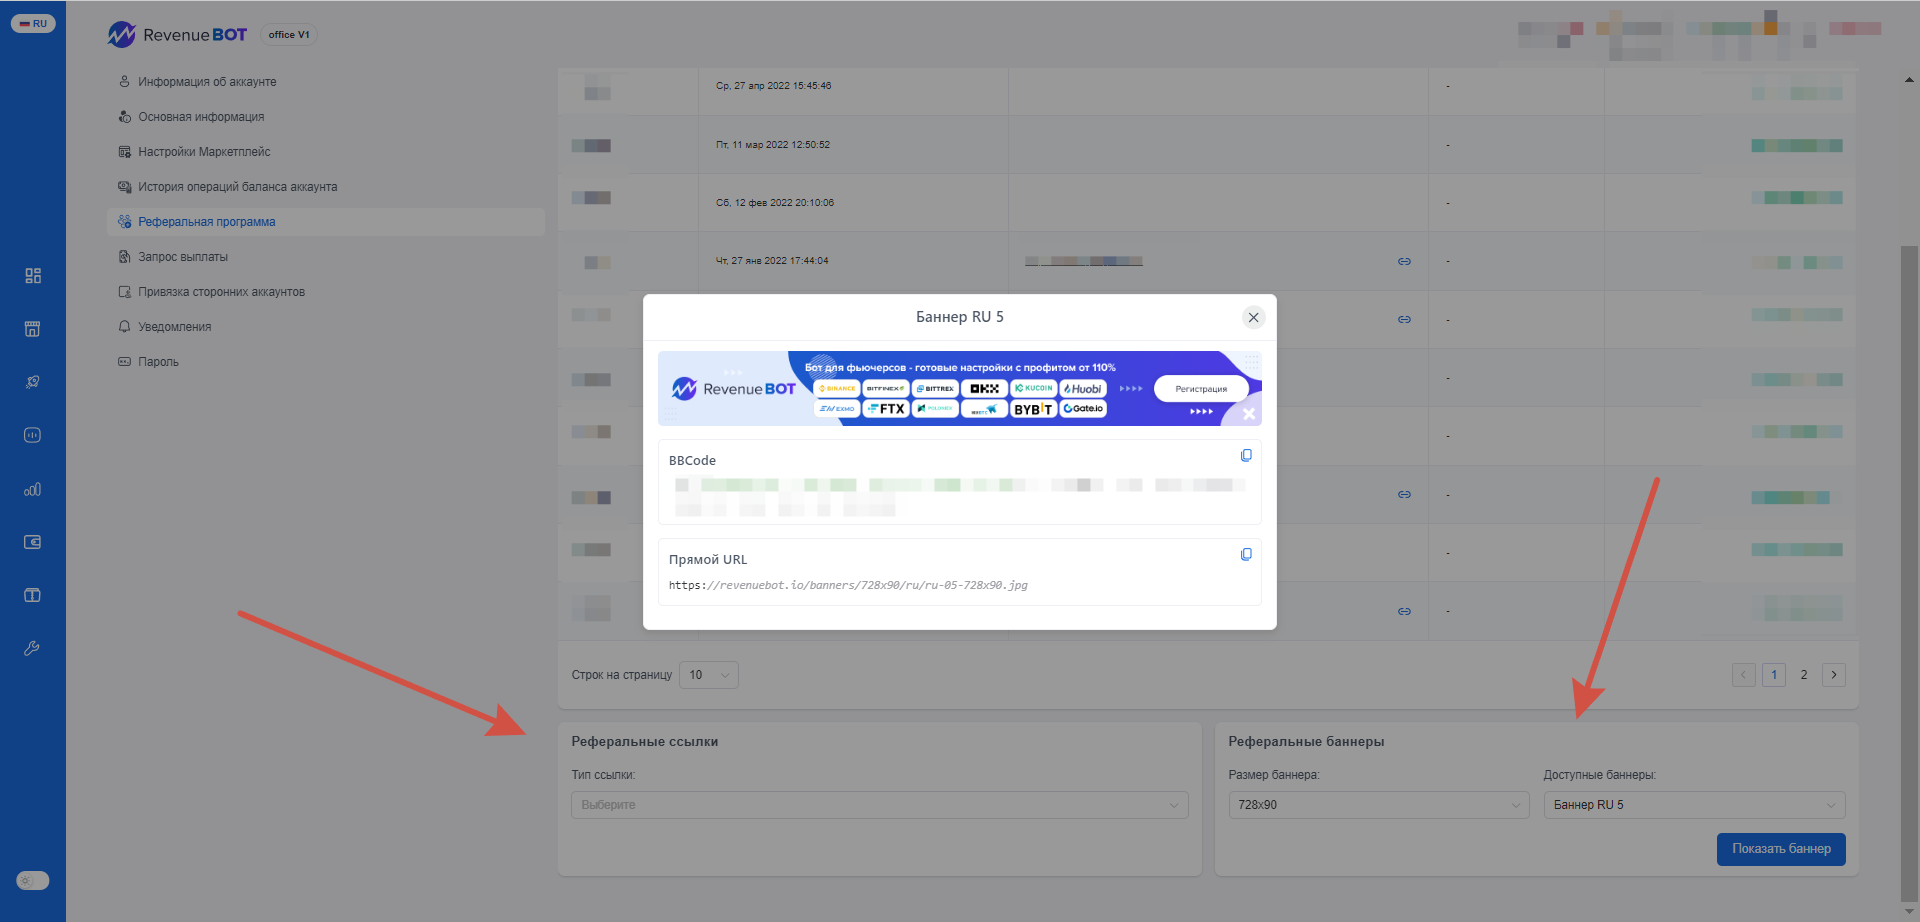1920x922 pixels.
Task: Select Реферальная программа menu item
Action: (x=326, y=222)
